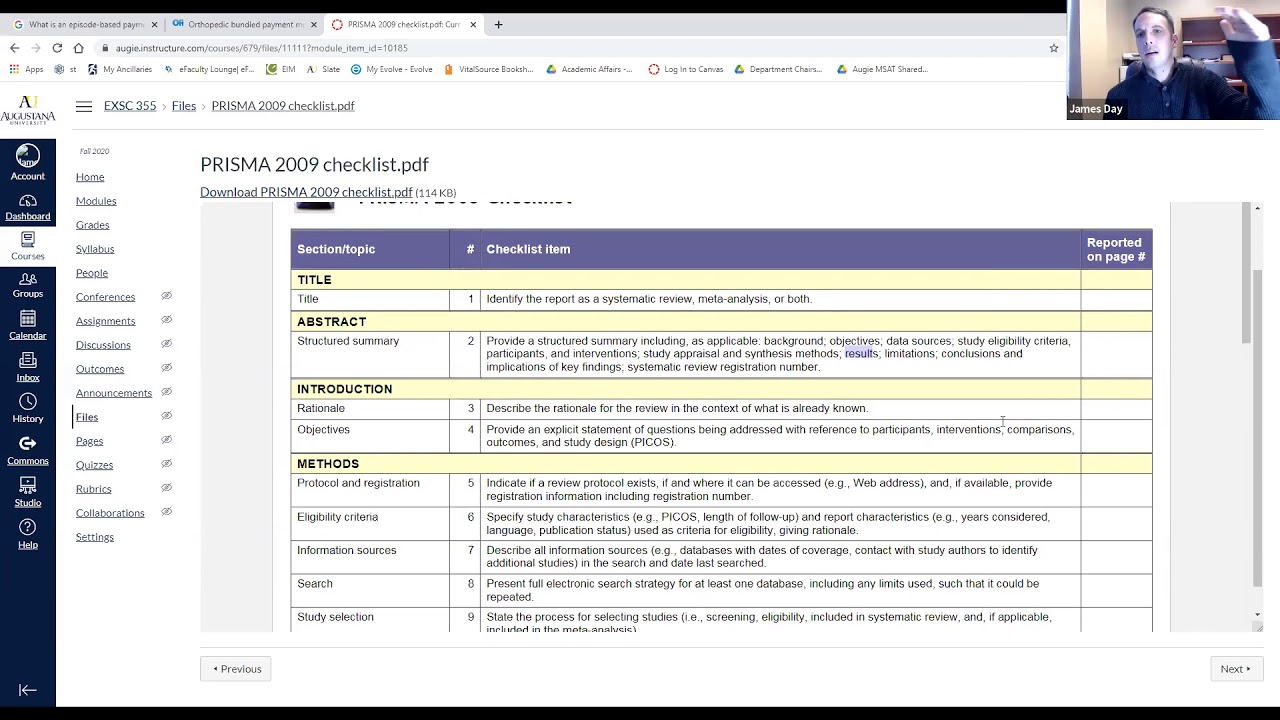The width and height of the screenshot is (1280, 720).
Task: Click the hidden-eye icon beside Quizzes
Action: [x=167, y=465]
